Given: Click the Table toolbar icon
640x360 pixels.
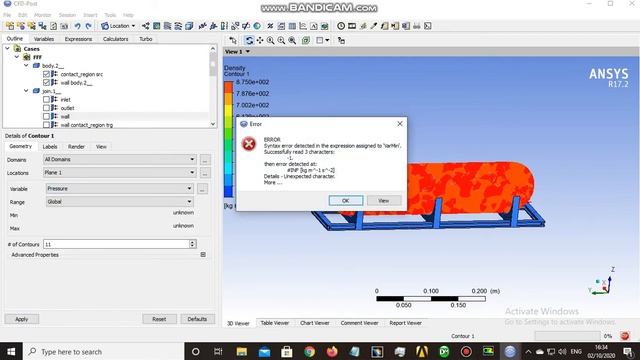Looking at the screenshot, I should 292,26.
